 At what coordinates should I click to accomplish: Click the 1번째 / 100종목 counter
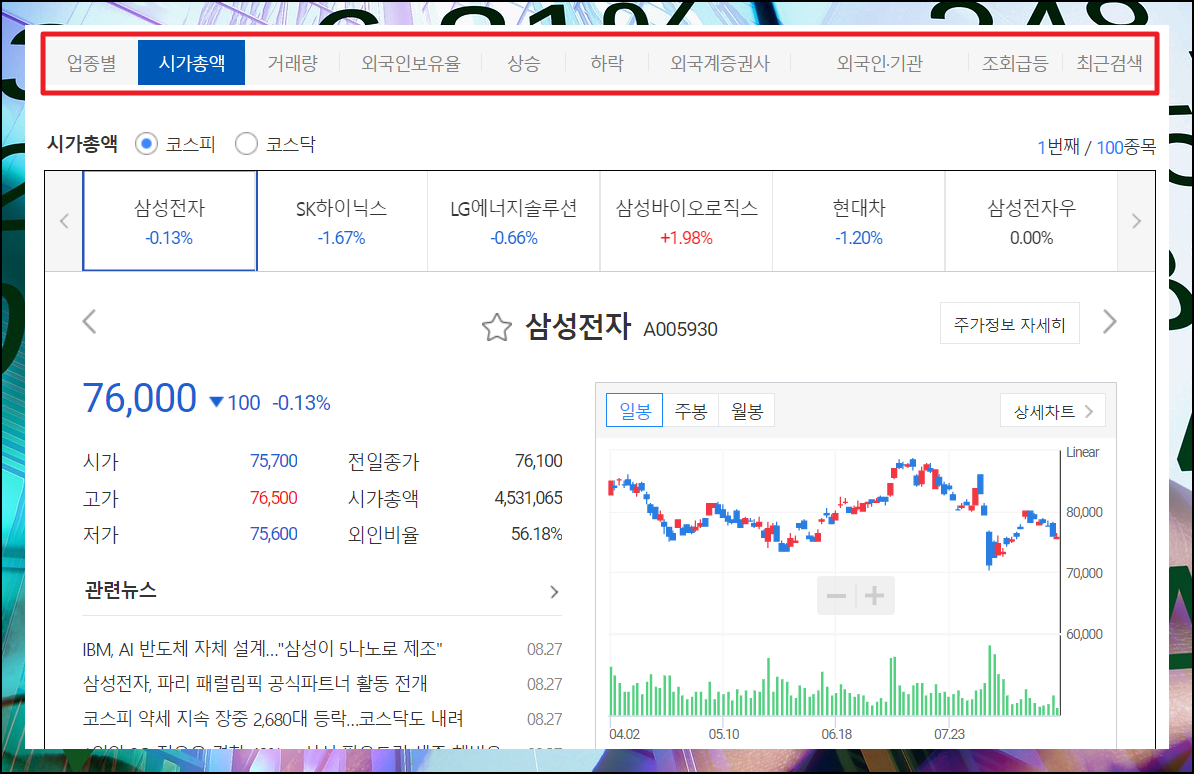click(1096, 146)
